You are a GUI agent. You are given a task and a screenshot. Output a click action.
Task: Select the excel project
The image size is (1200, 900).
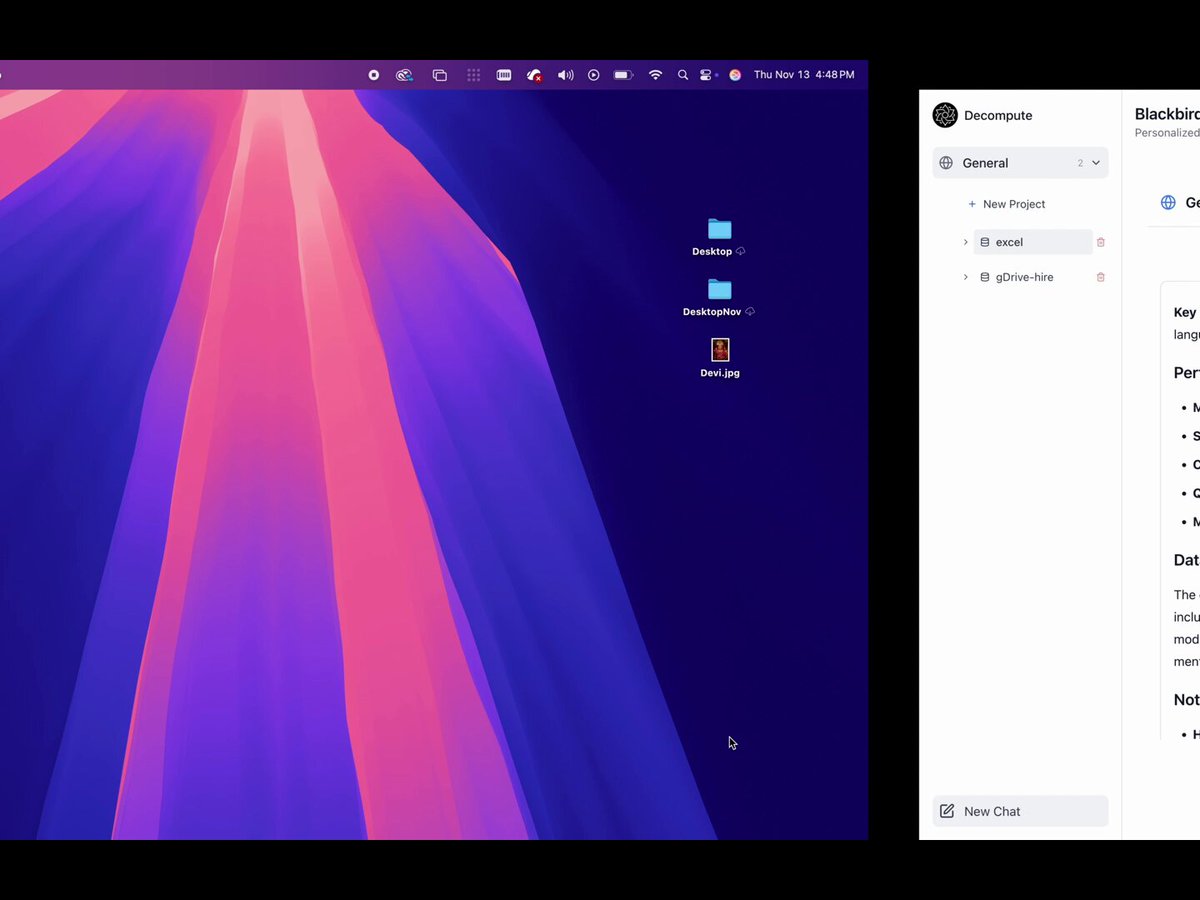pos(1033,242)
